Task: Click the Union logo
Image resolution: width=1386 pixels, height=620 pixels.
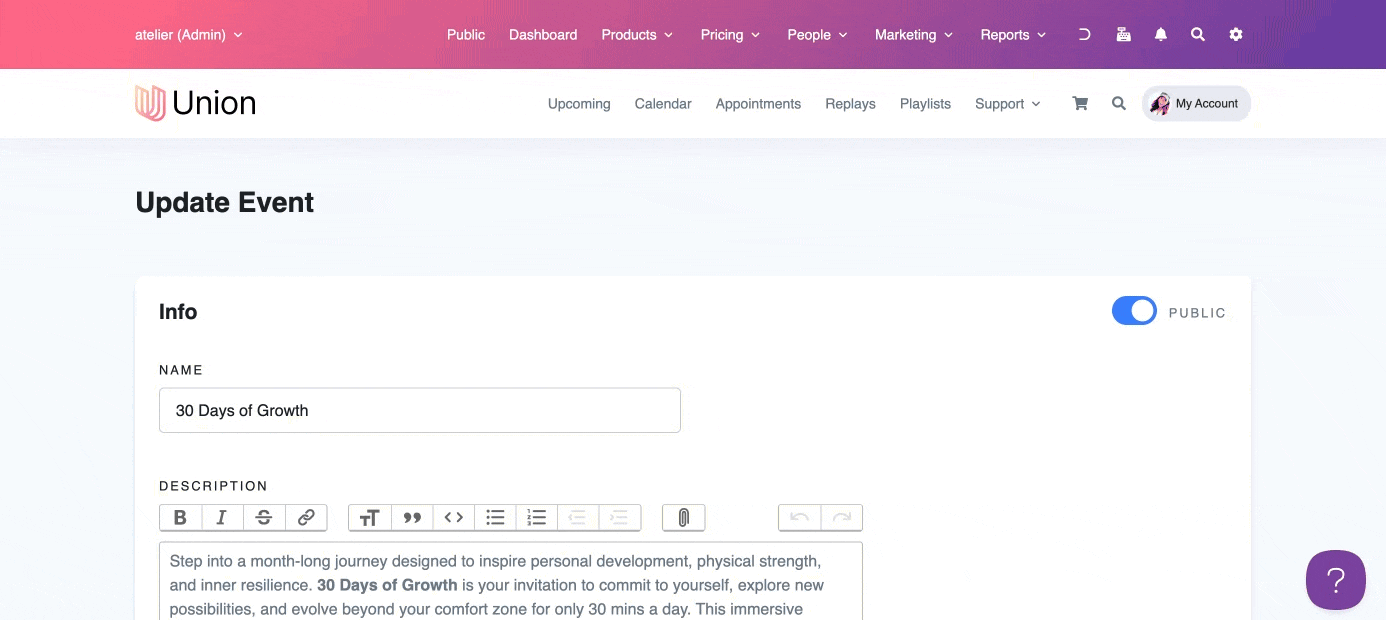Action: [x=196, y=103]
